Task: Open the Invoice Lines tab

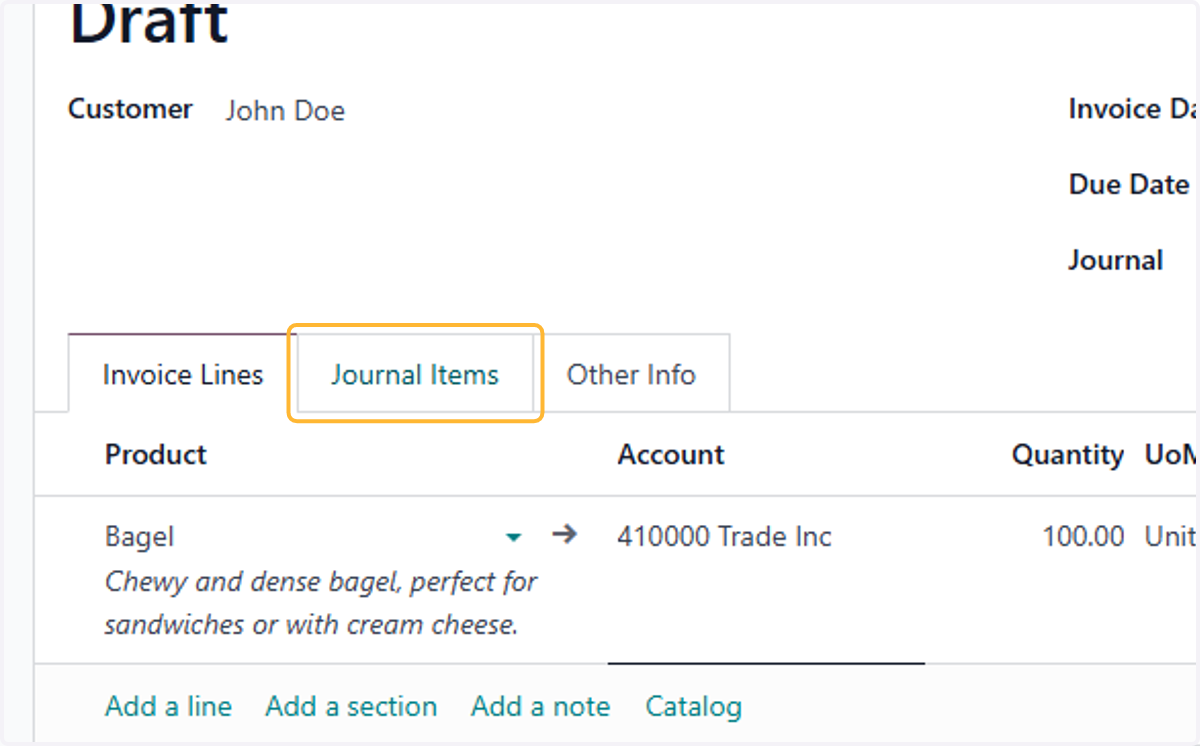Action: coord(183,374)
